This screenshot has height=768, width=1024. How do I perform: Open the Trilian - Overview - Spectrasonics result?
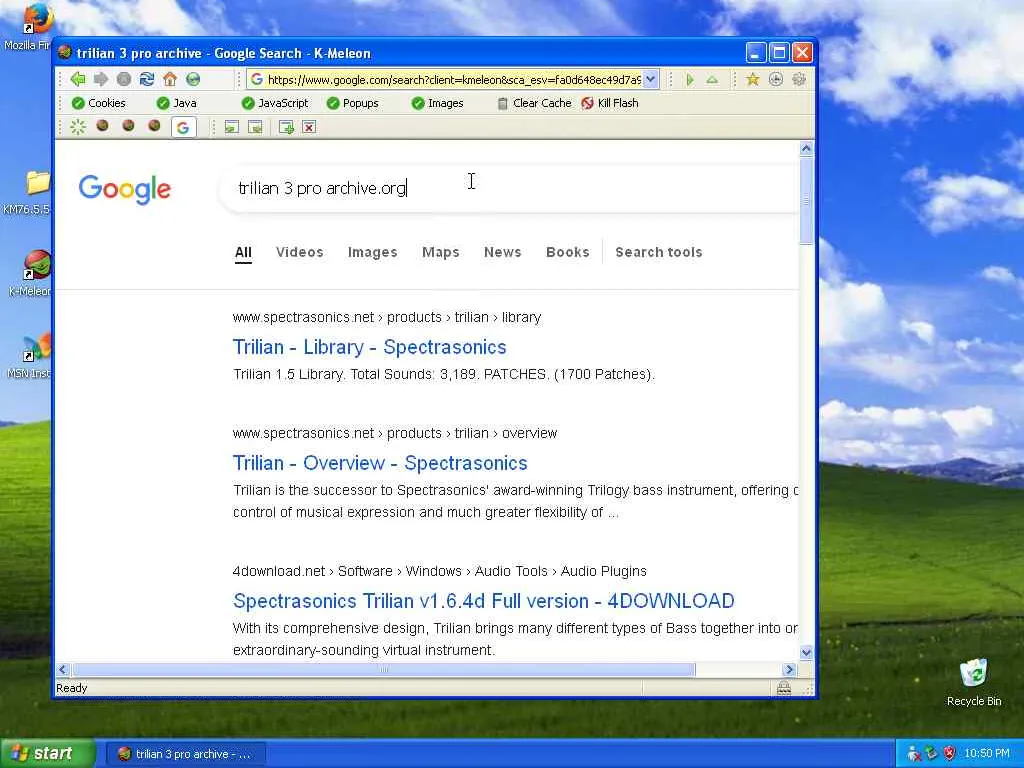(380, 463)
